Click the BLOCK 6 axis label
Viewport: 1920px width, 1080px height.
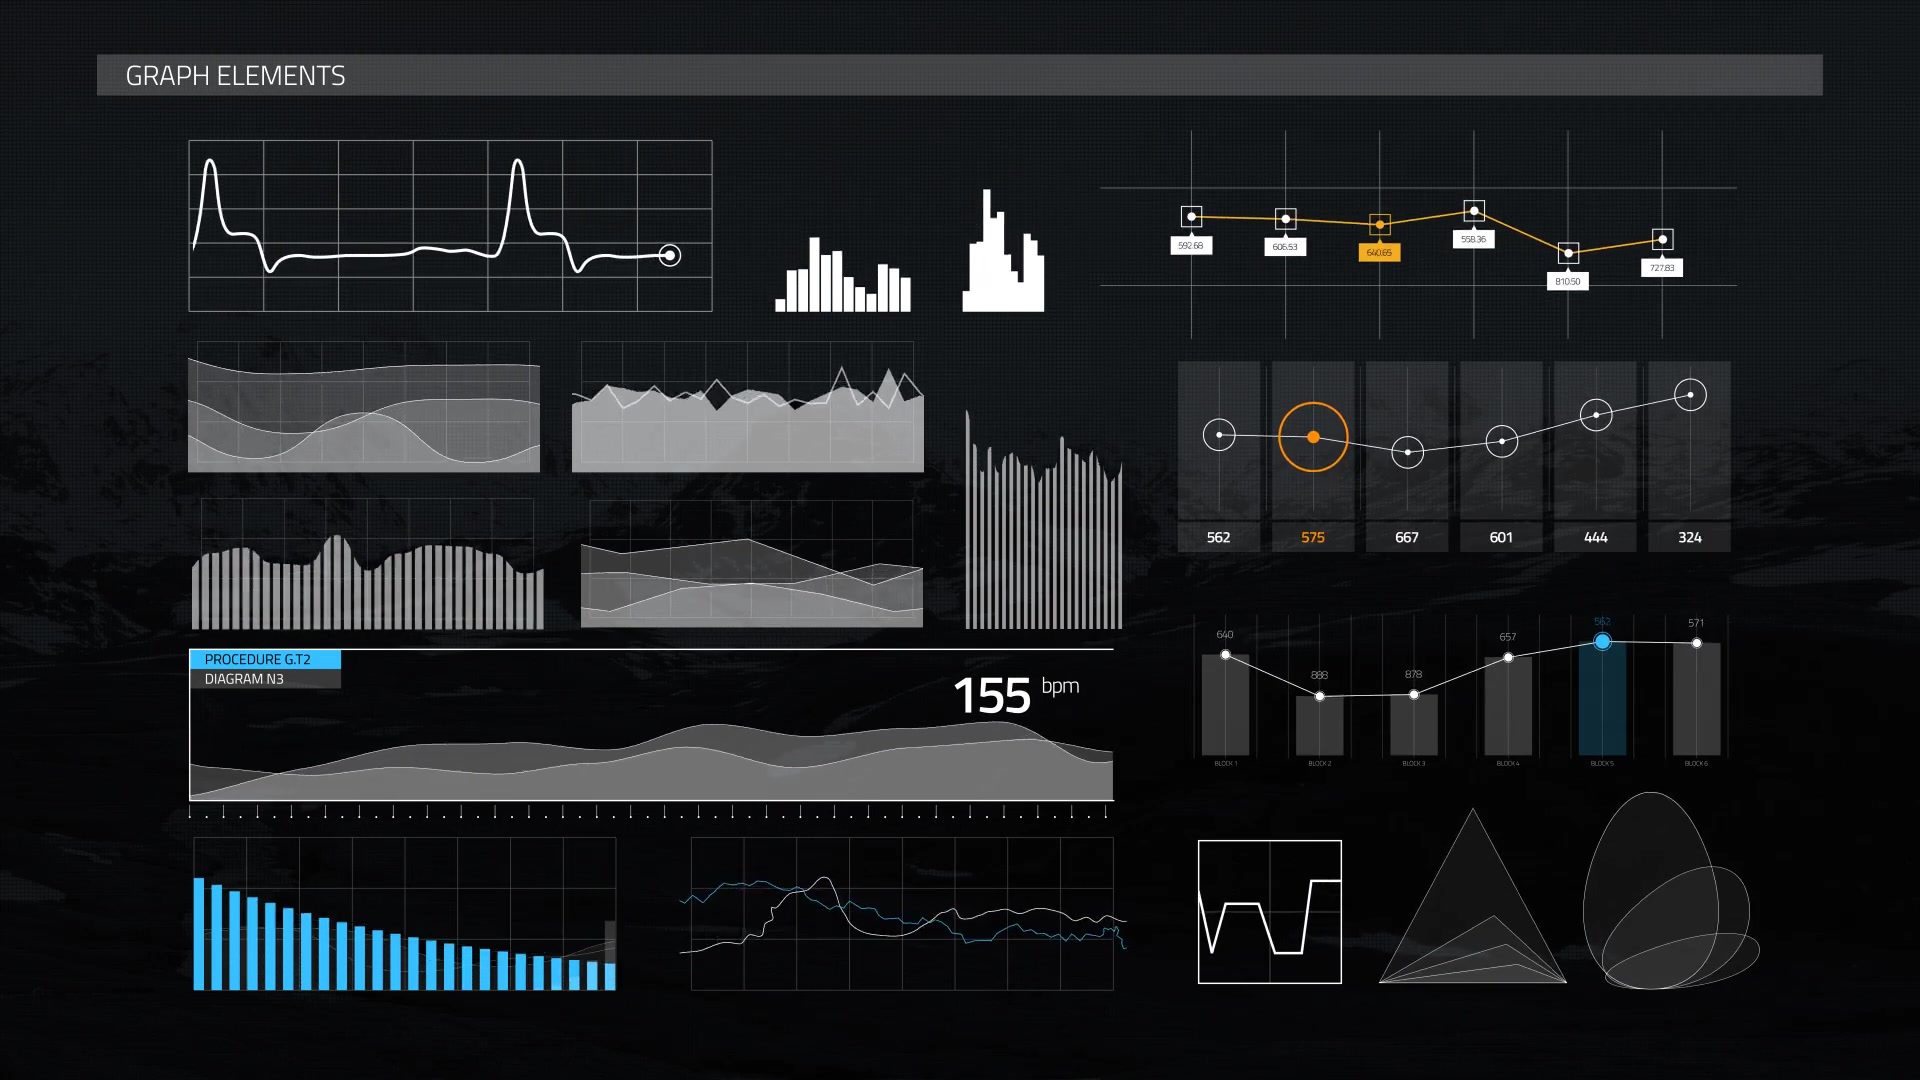pos(1696,764)
